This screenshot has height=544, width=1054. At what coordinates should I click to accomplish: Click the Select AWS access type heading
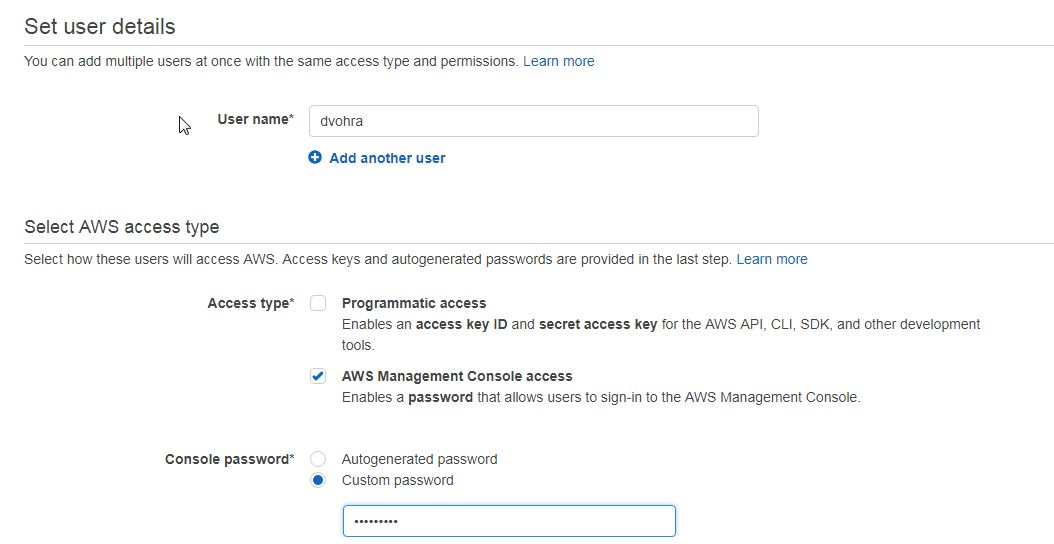[122, 227]
